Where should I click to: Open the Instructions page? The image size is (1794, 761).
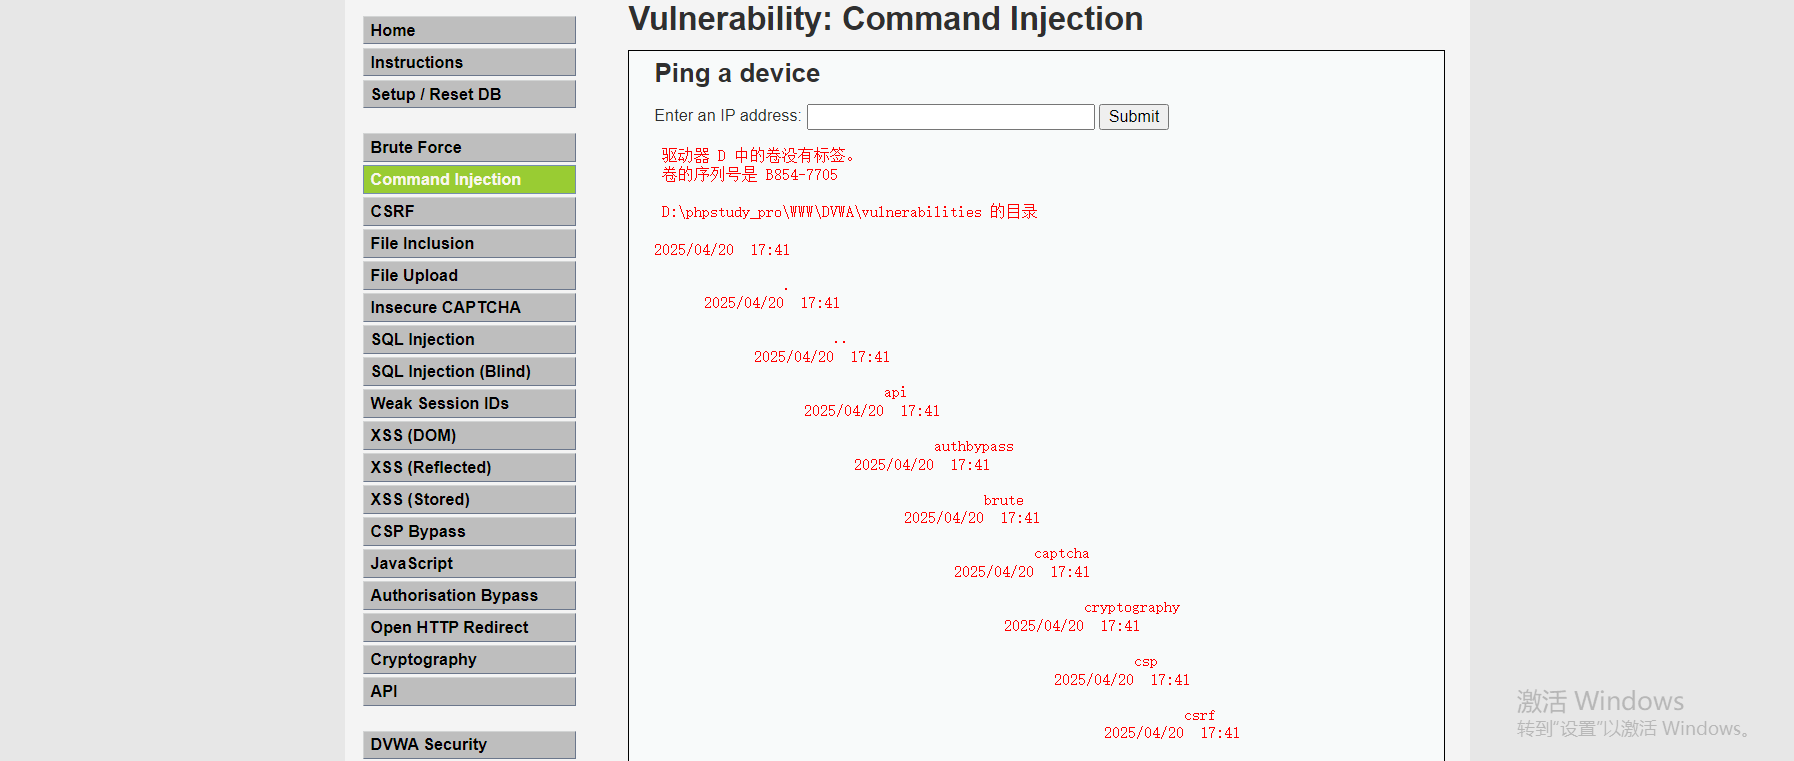tap(469, 62)
